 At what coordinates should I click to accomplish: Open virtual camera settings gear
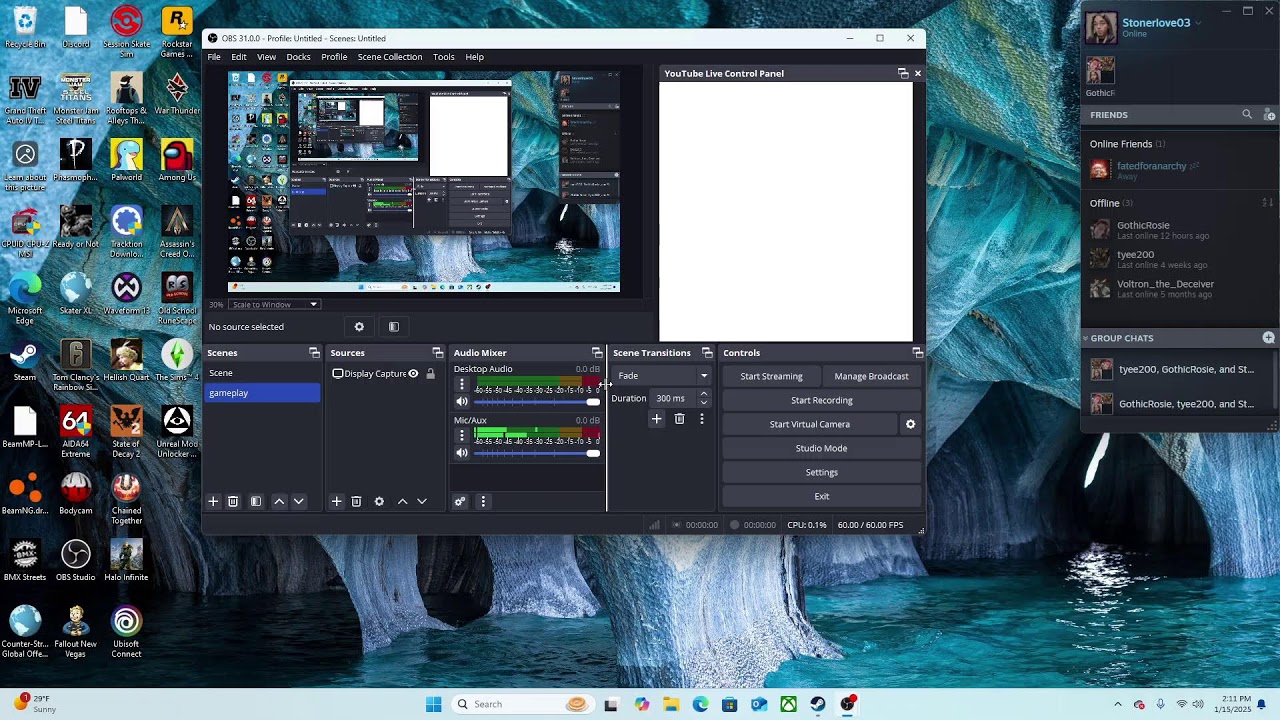tap(910, 424)
